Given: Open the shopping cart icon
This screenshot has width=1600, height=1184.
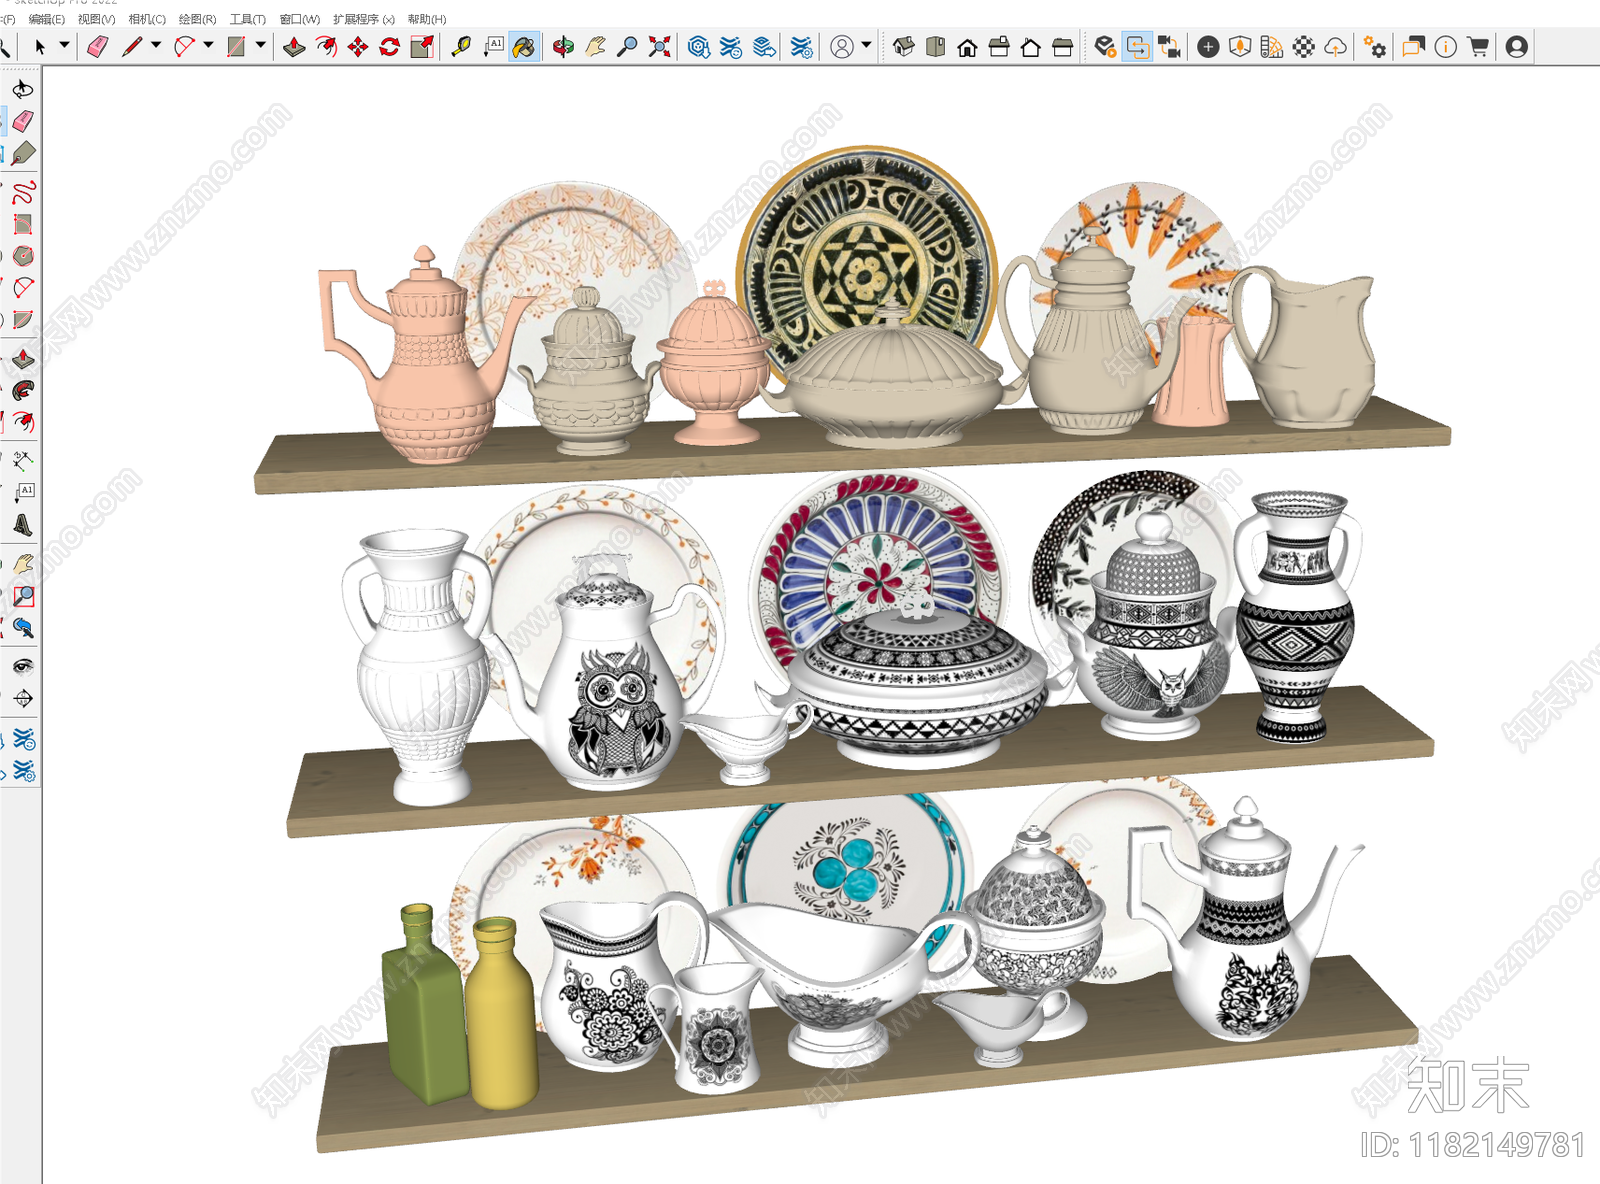Looking at the screenshot, I should coord(1478,47).
